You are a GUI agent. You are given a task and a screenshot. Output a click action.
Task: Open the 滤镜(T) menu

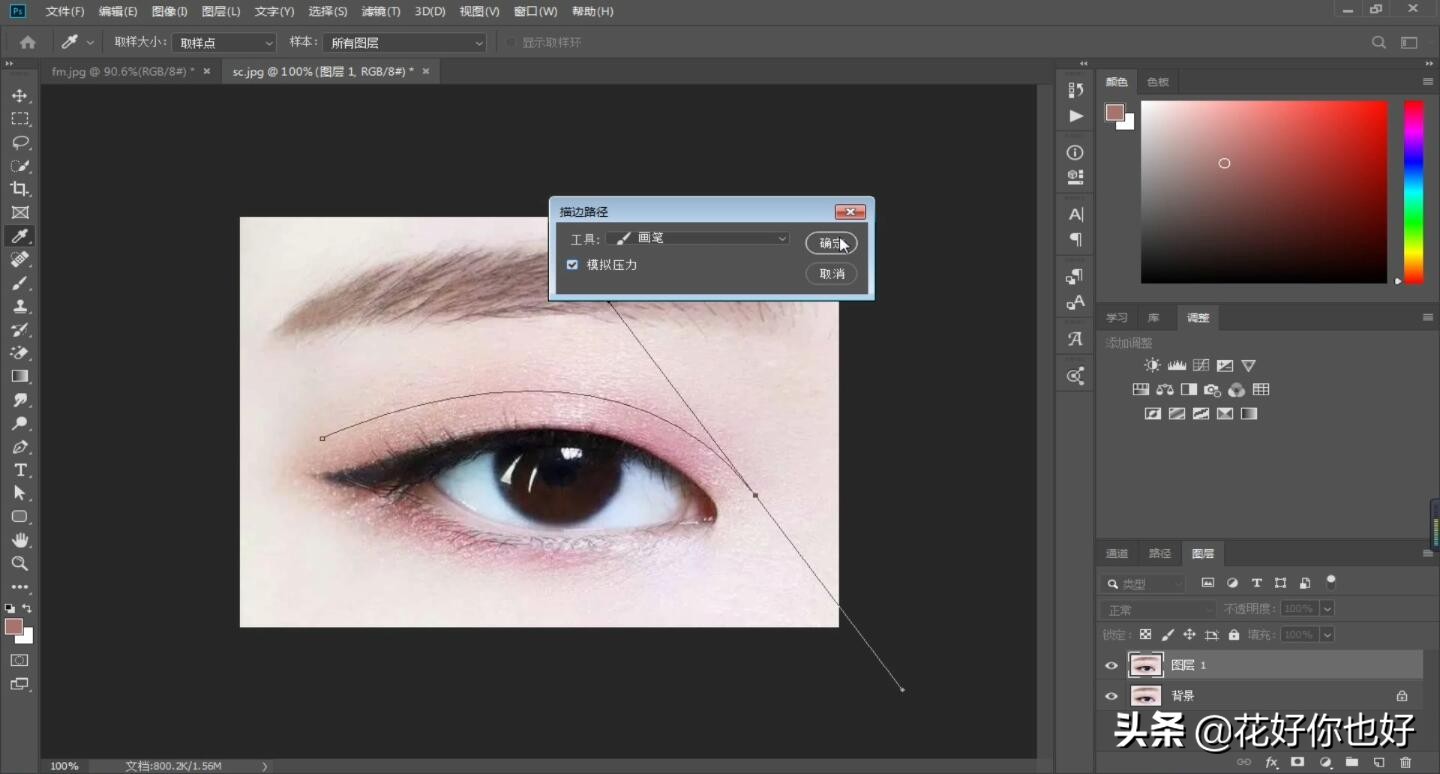tap(380, 11)
